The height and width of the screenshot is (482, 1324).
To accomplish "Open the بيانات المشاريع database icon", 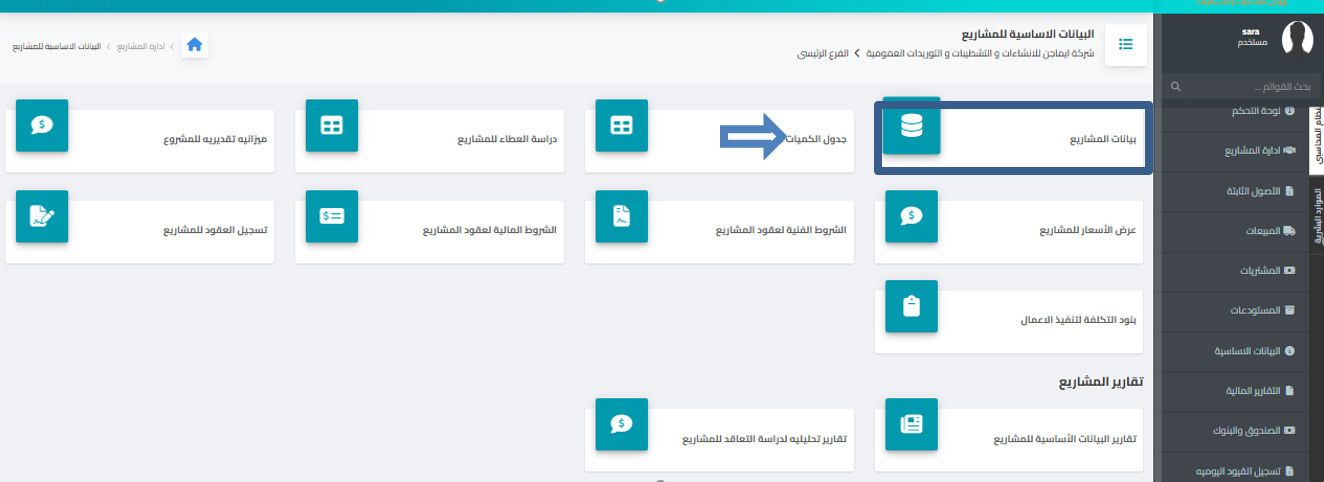I will 911,126.
